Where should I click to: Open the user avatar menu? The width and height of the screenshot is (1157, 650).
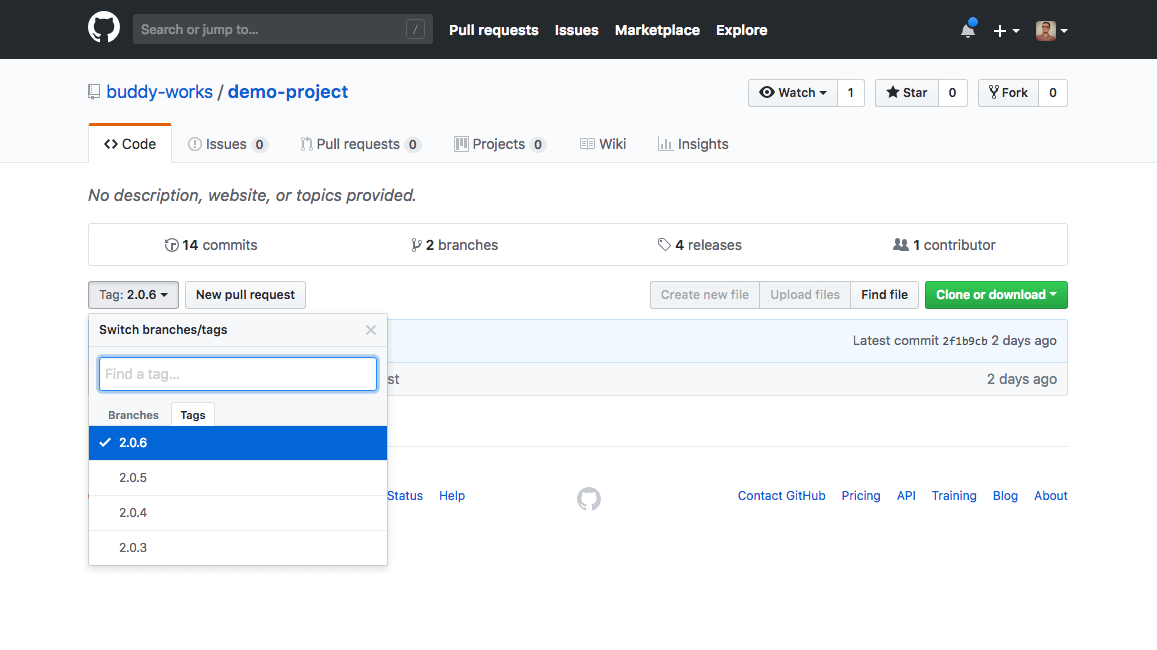[x=1051, y=30]
